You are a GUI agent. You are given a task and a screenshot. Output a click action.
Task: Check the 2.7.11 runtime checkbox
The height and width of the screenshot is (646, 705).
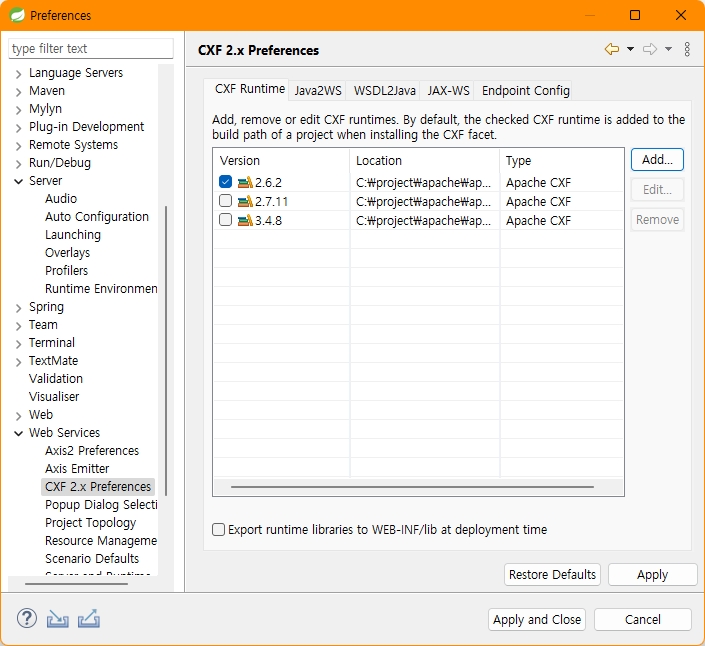click(225, 200)
